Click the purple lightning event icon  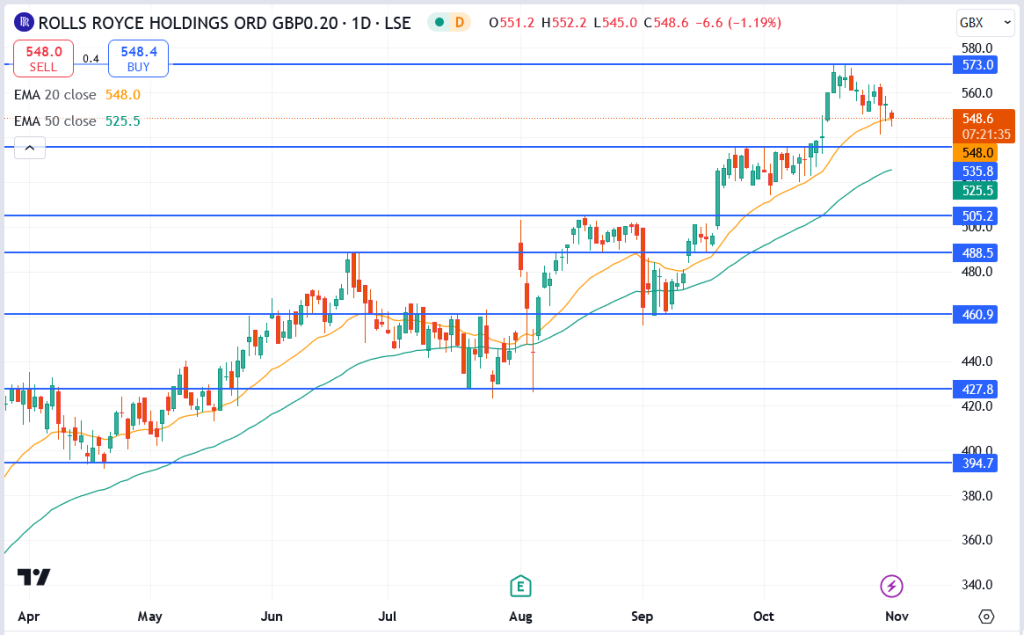click(891, 586)
